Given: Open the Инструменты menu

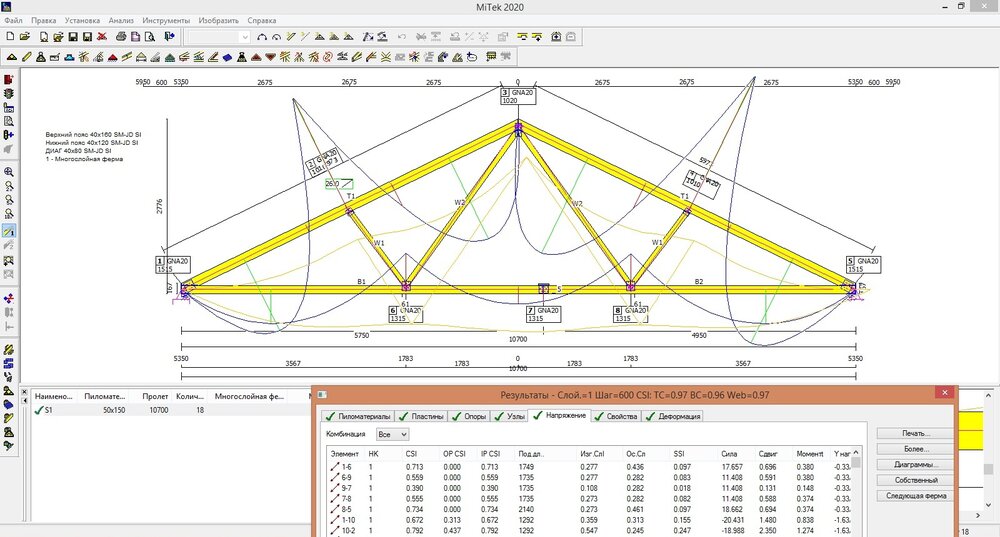Looking at the screenshot, I should [165, 20].
